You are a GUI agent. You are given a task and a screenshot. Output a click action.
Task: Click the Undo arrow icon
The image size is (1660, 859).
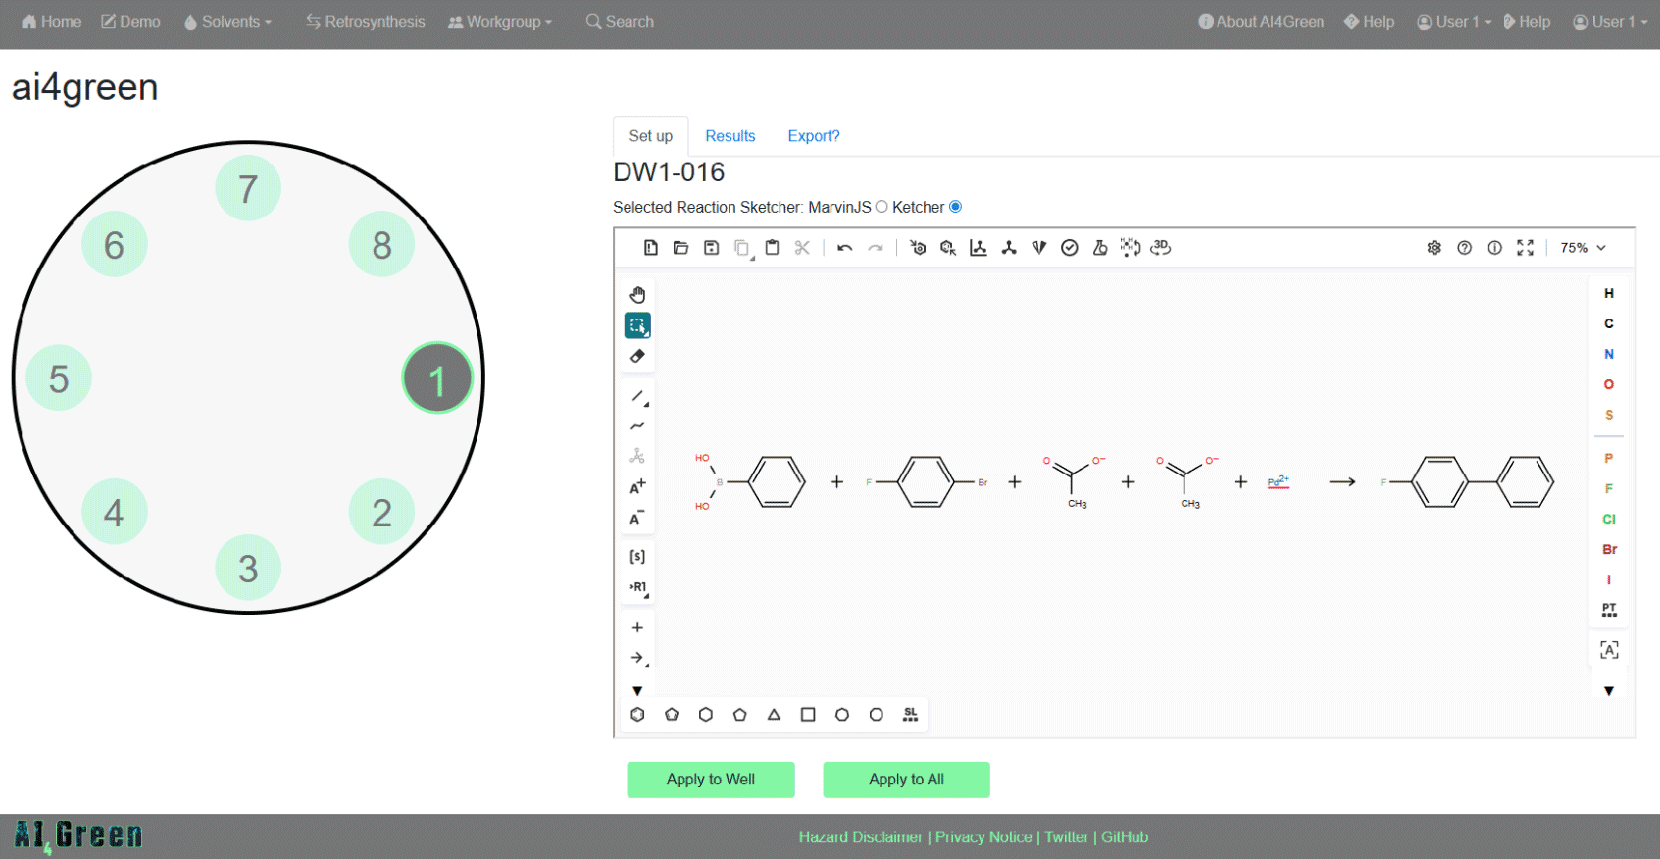coord(845,248)
